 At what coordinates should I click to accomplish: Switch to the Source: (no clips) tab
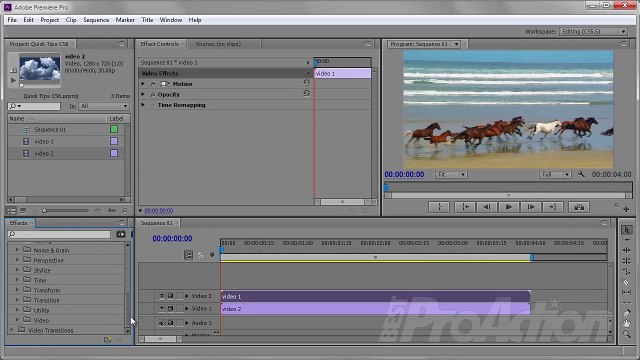point(218,44)
